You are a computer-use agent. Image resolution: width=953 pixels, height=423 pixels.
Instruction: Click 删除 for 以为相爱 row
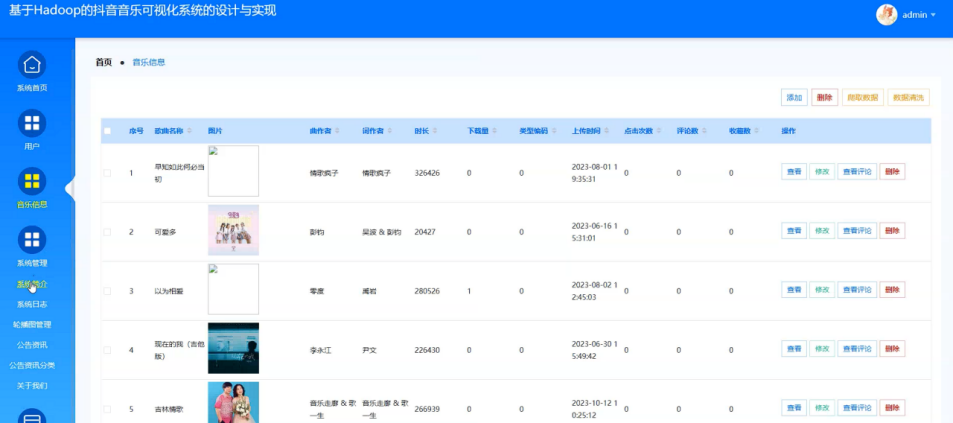(x=892, y=289)
